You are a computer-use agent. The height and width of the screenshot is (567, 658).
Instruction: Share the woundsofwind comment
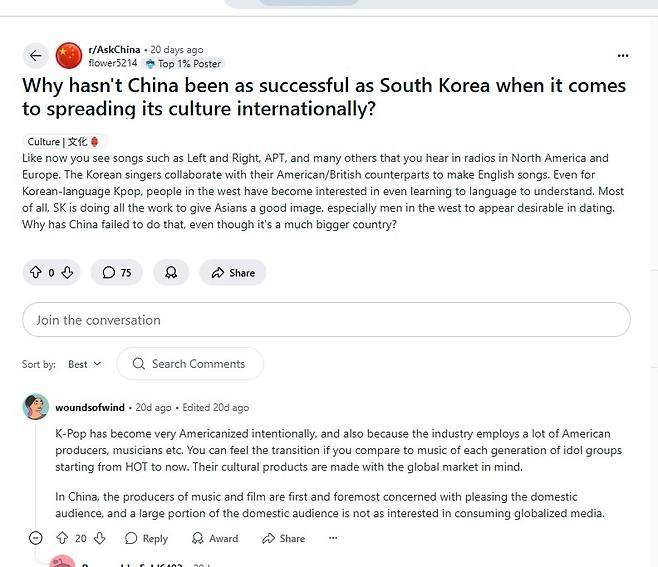pyautogui.click(x=284, y=538)
